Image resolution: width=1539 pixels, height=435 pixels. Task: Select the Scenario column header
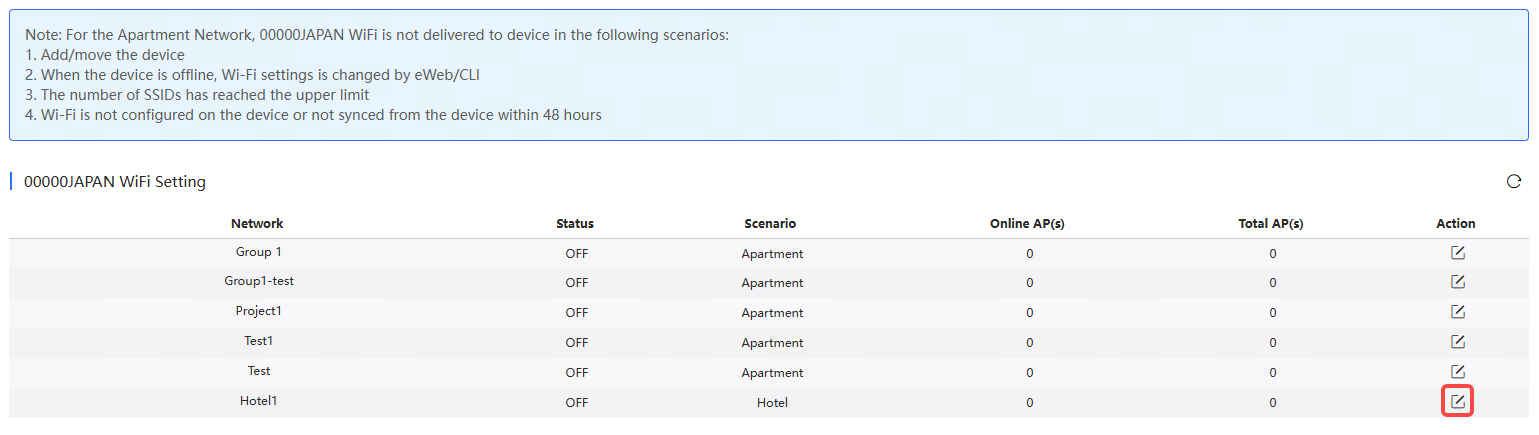(x=770, y=224)
